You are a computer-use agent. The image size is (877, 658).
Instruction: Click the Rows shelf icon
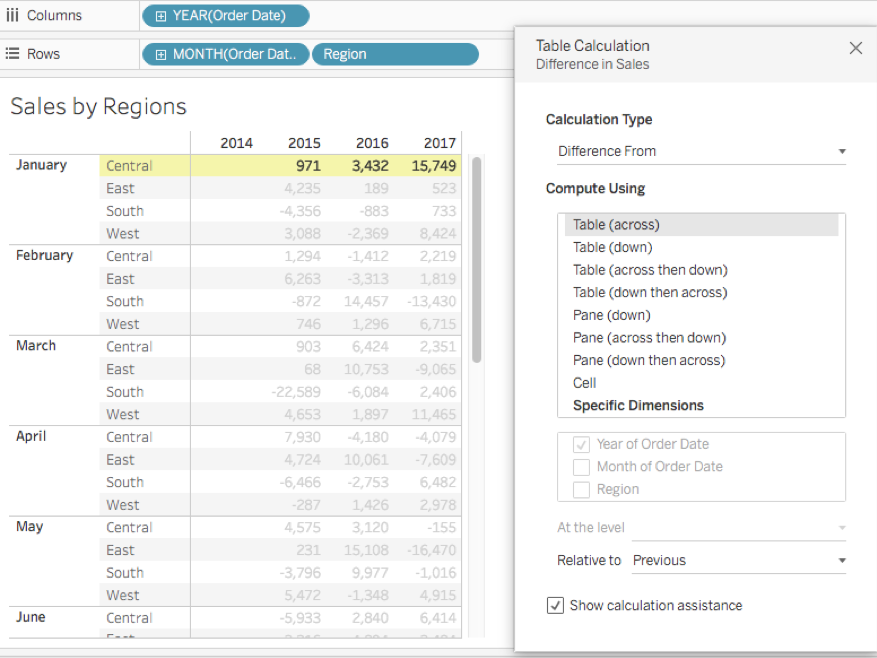pos(13,54)
